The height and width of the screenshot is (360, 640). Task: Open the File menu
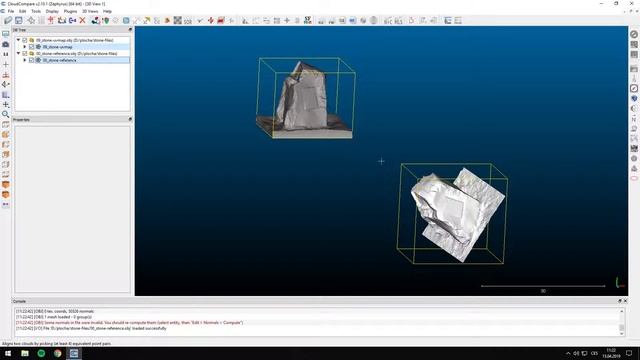click(11, 11)
